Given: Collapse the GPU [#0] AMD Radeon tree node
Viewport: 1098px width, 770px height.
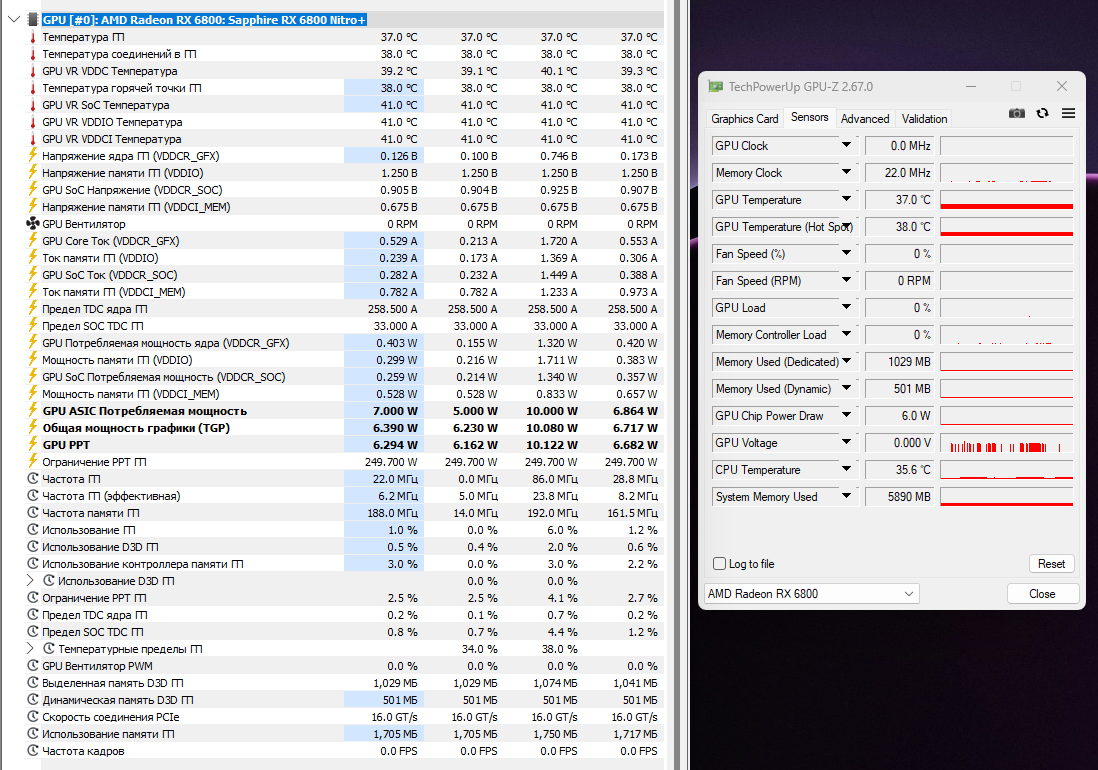Looking at the screenshot, I should (x=13, y=20).
